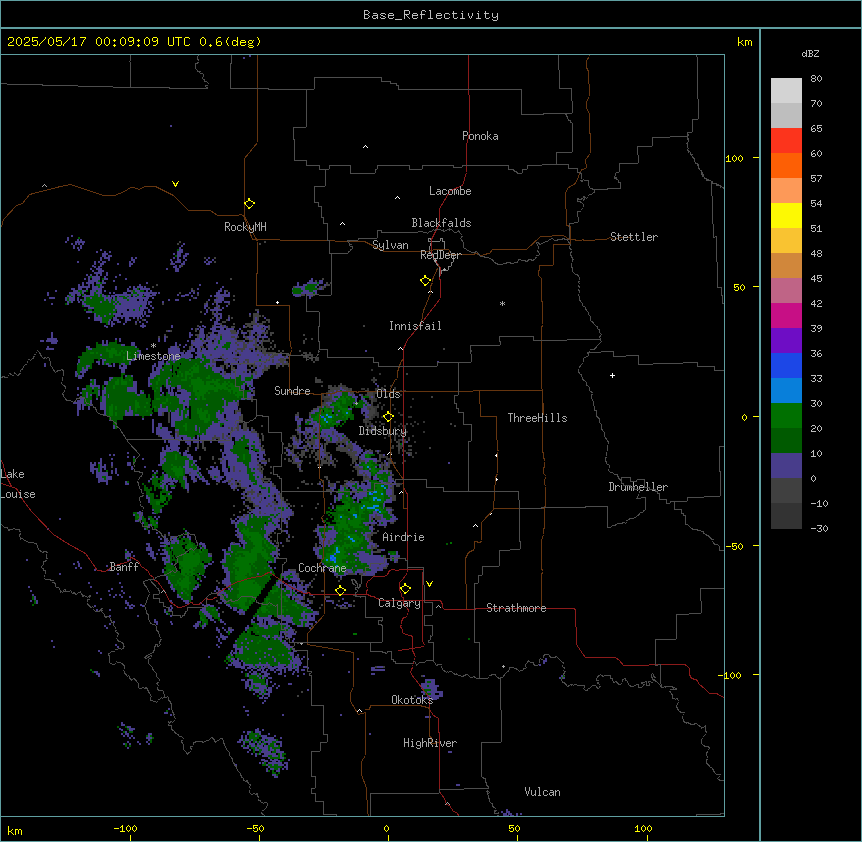The width and height of the screenshot is (862, 842).
Task: Select the bright green 20-30 dBZ swatch
Action: click(786, 416)
